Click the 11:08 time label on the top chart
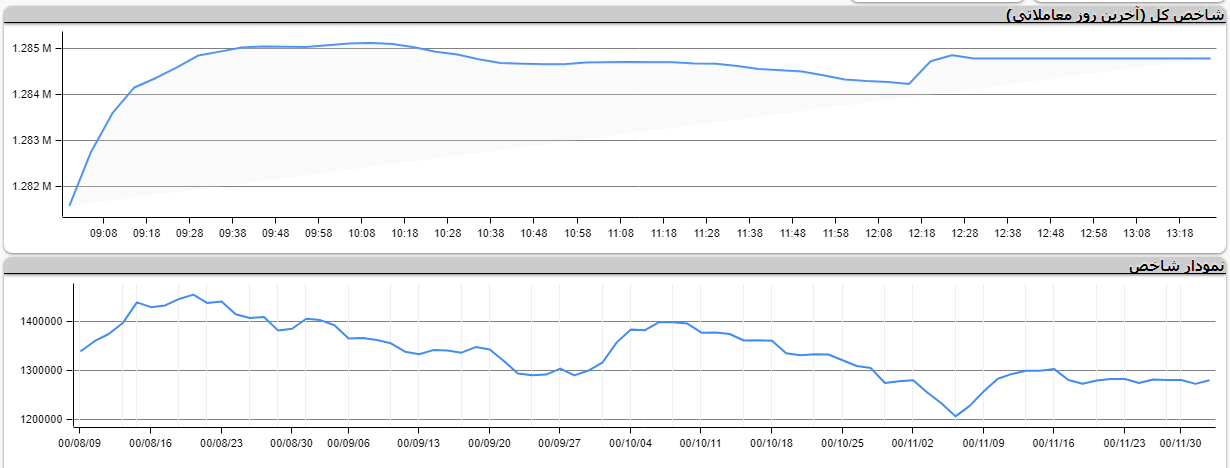The image size is (1230, 468). 620,233
